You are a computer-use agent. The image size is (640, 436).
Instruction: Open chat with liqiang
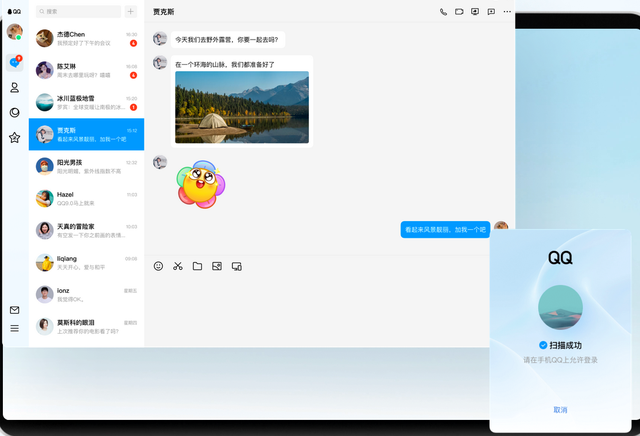pos(87,262)
